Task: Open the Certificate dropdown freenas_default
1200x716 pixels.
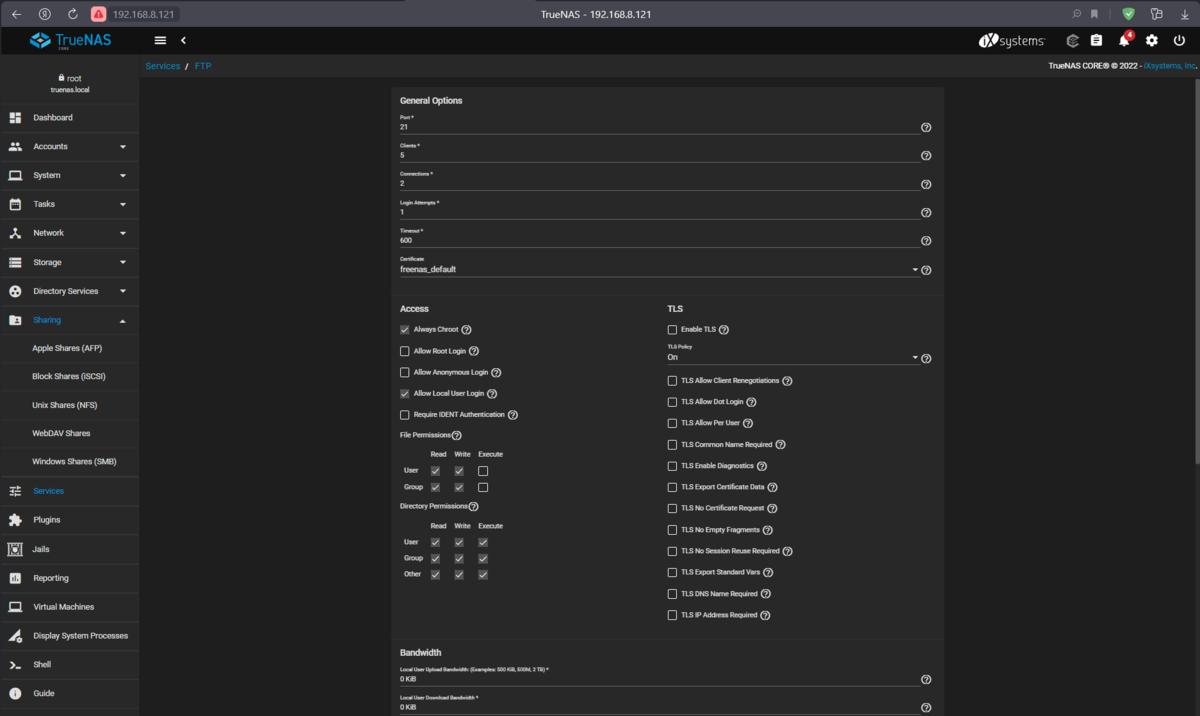Action: coord(659,269)
